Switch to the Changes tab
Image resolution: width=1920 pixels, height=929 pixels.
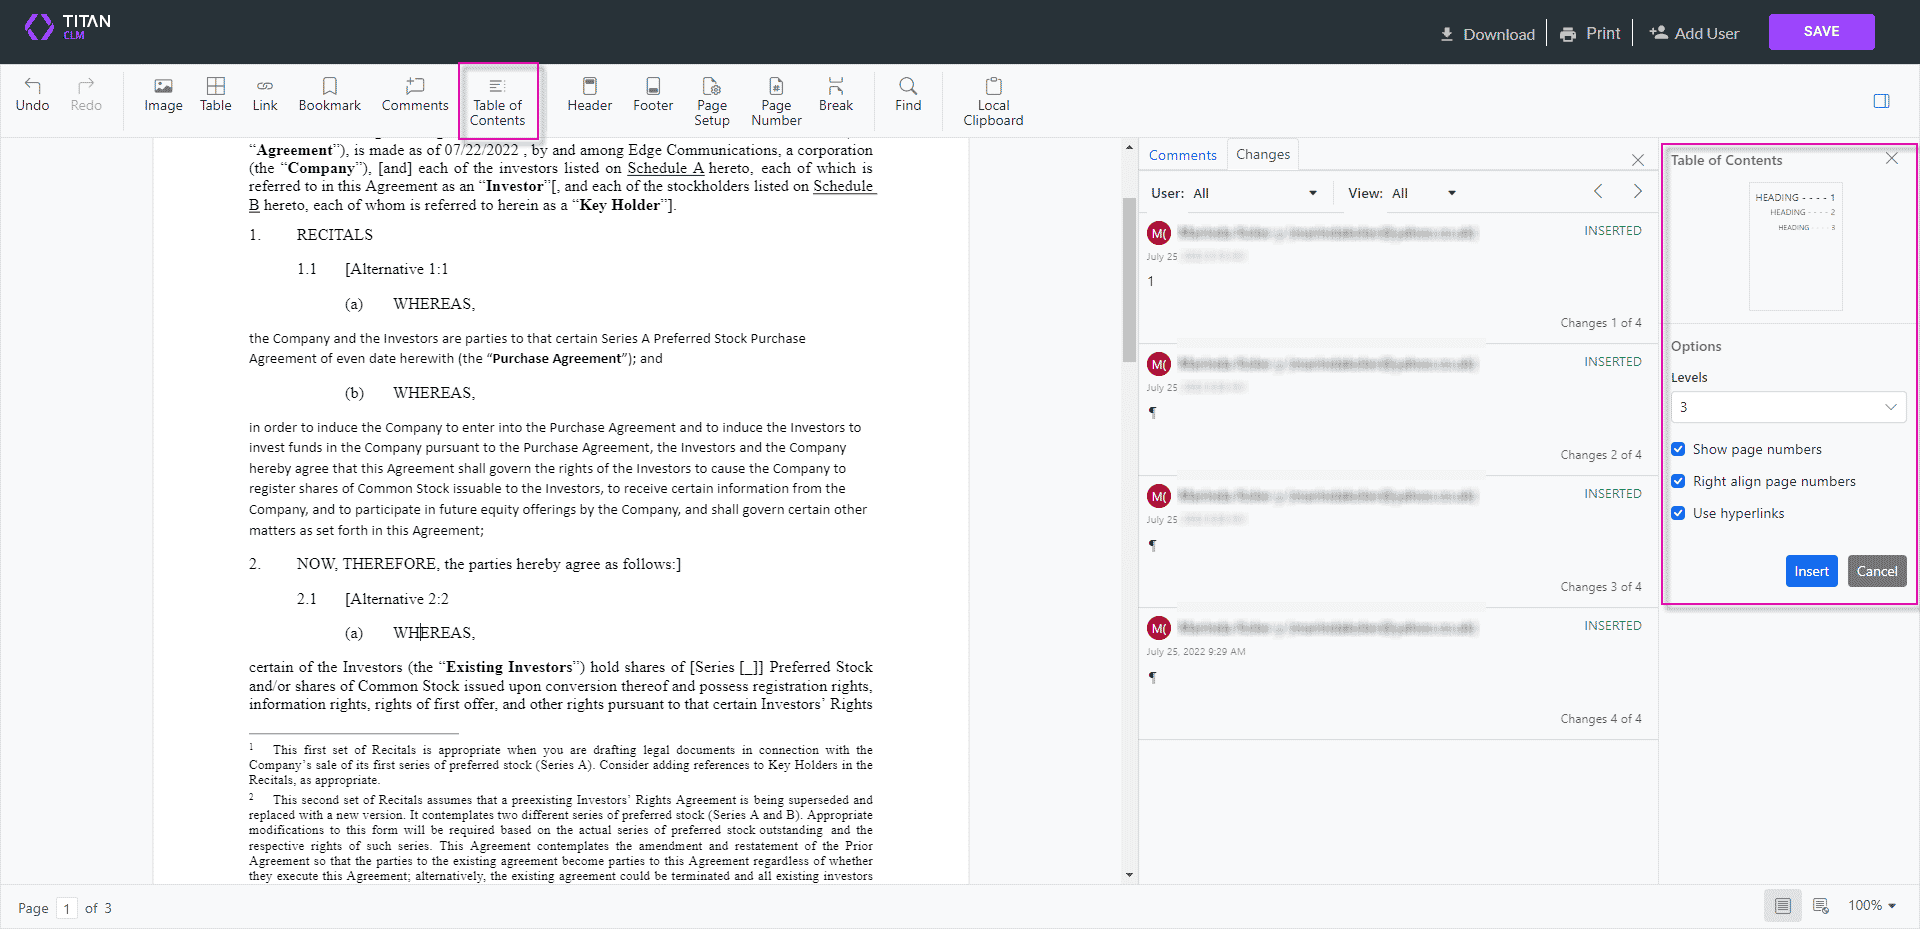(x=1262, y=154)
